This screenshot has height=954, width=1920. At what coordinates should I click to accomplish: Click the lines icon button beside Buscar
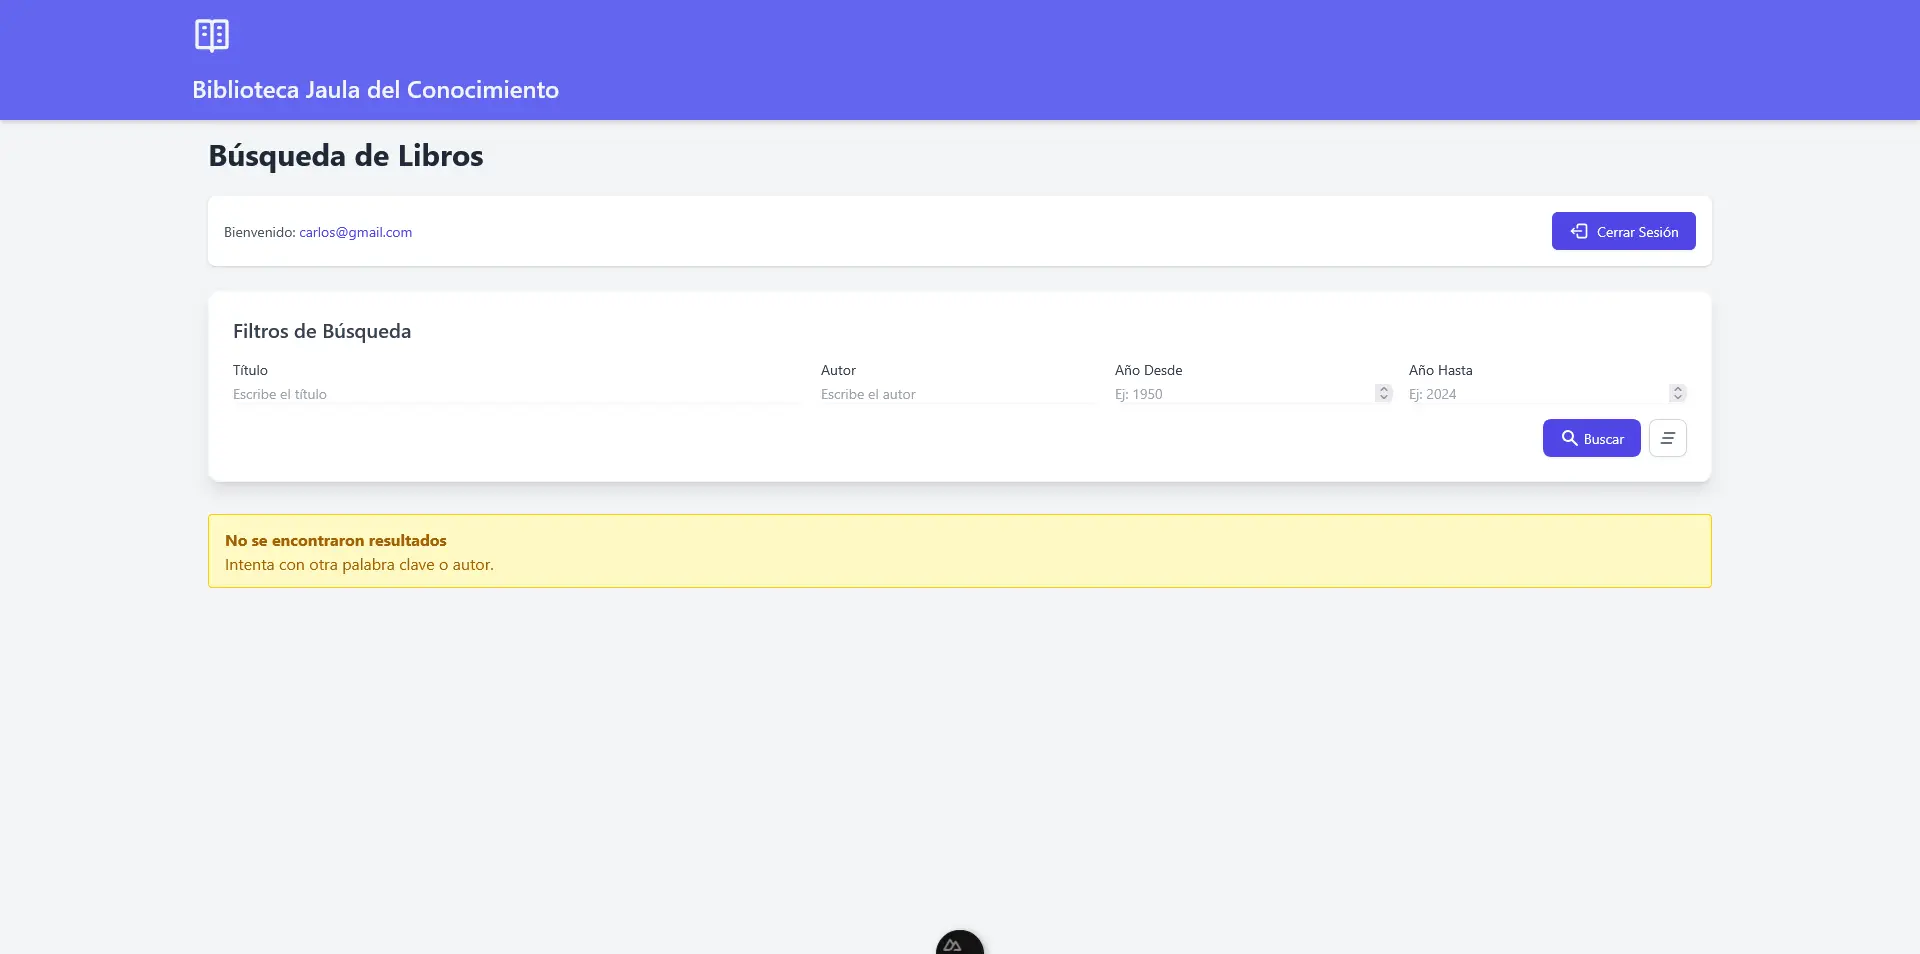[1667, 438]
